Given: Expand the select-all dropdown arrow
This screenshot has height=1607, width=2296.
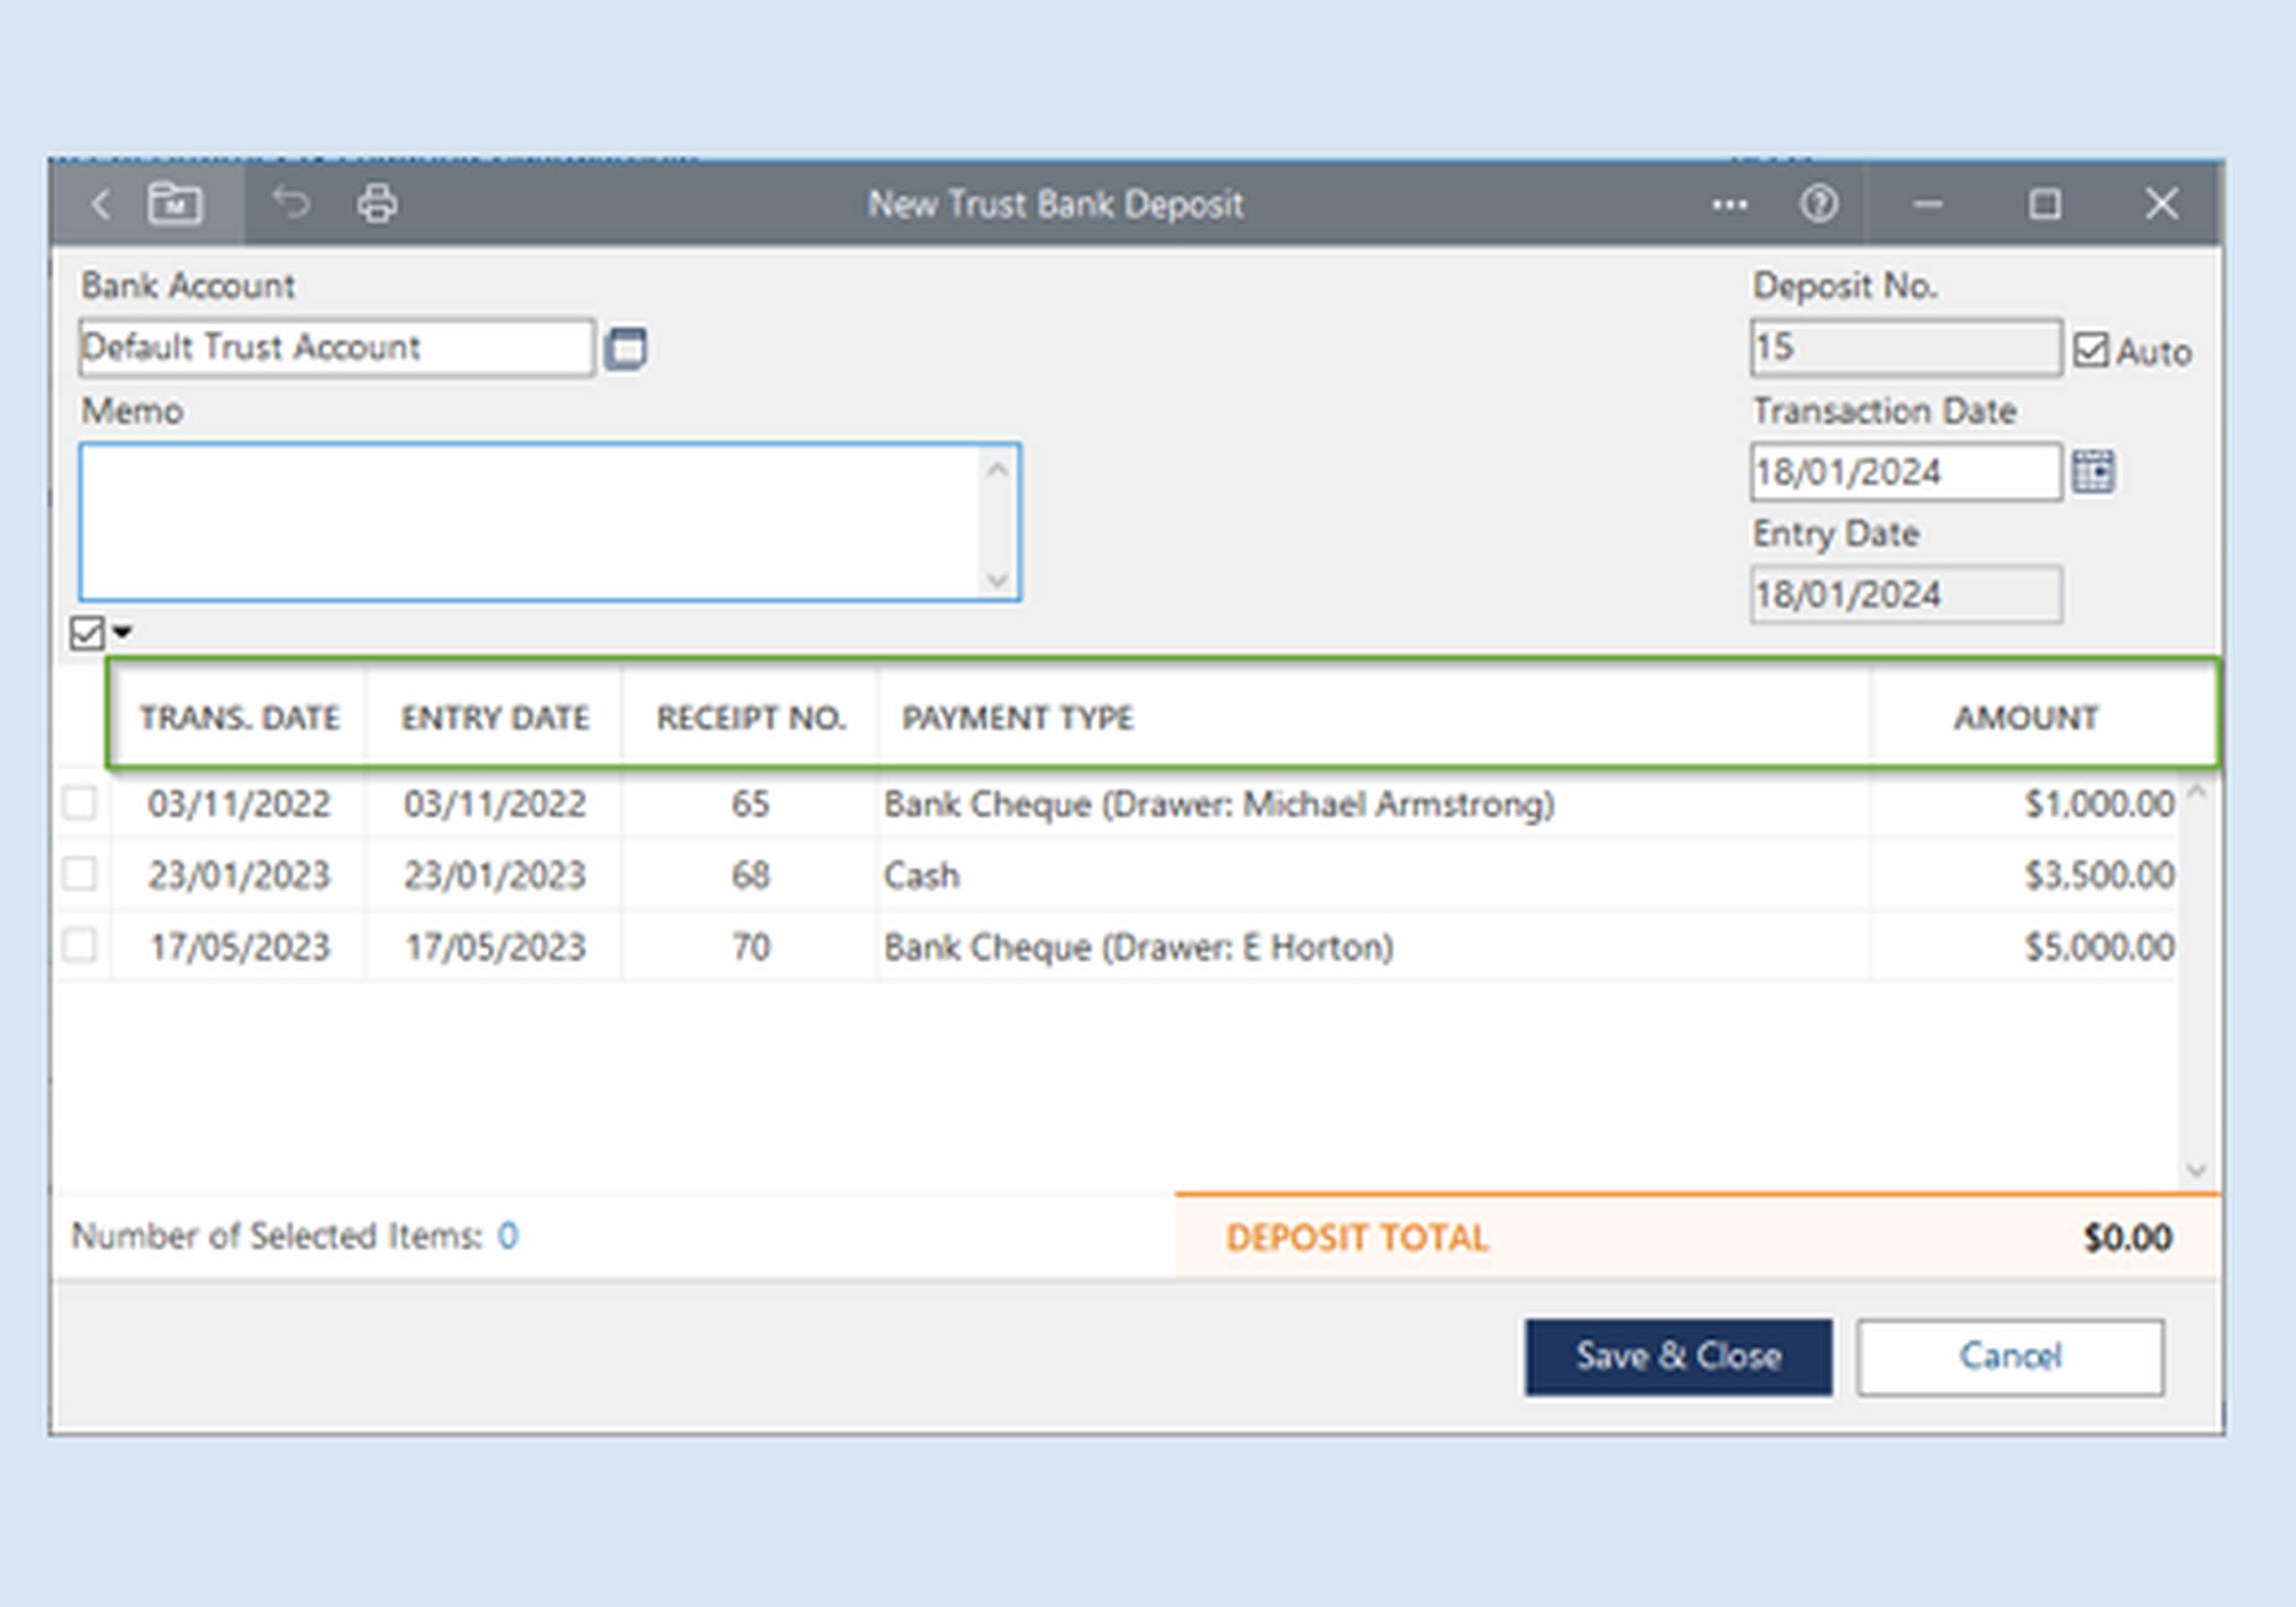Looking at the screenshot, I should coord(123,632).
